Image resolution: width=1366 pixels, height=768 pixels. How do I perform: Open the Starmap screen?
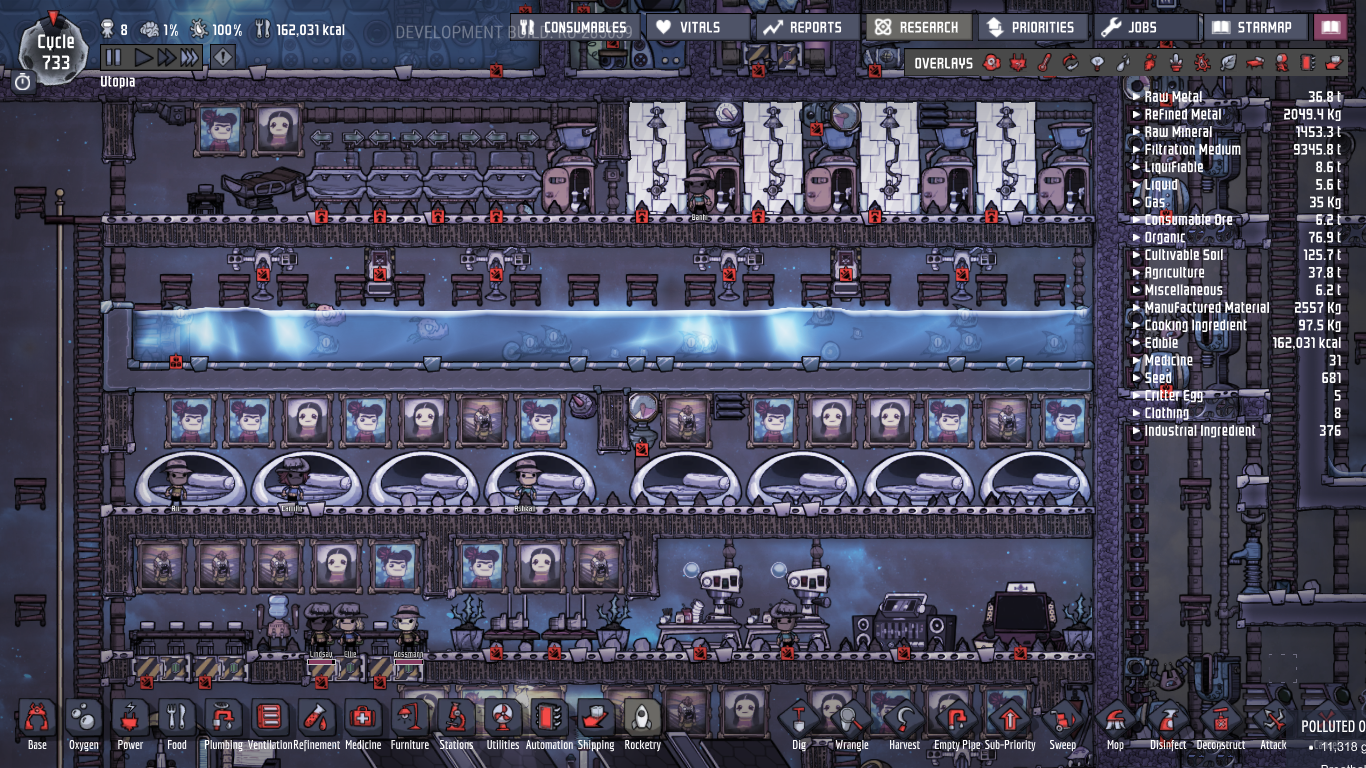tap(1255, 27)
